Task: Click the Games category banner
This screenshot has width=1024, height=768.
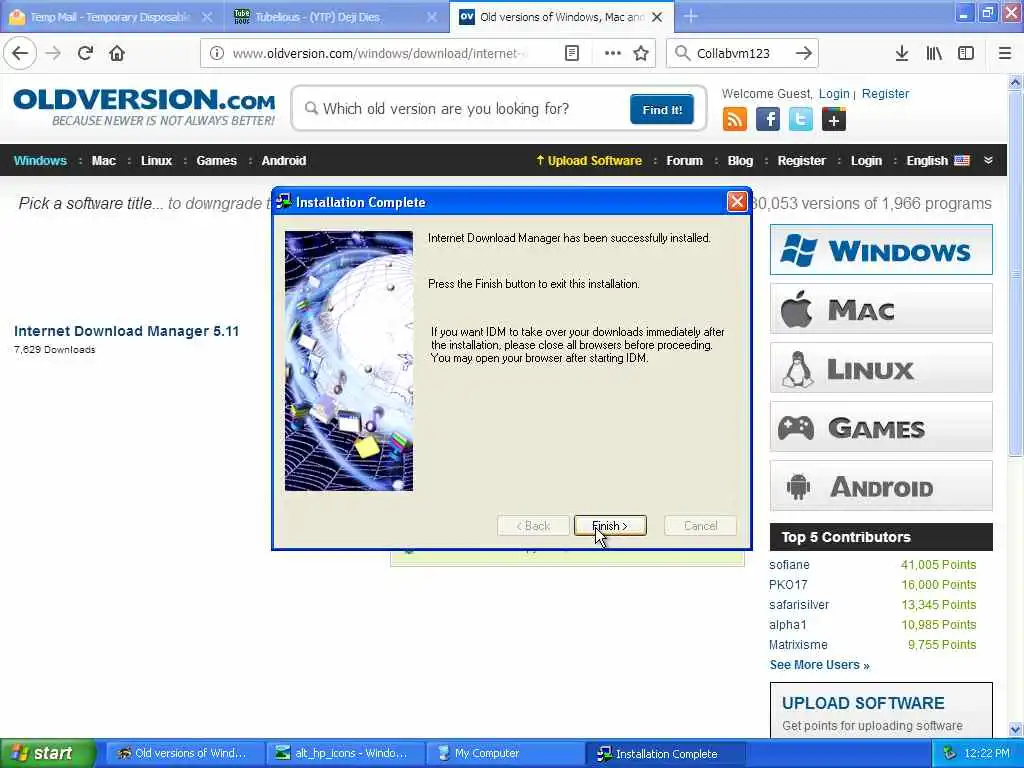Action: (x=881, y=427)
